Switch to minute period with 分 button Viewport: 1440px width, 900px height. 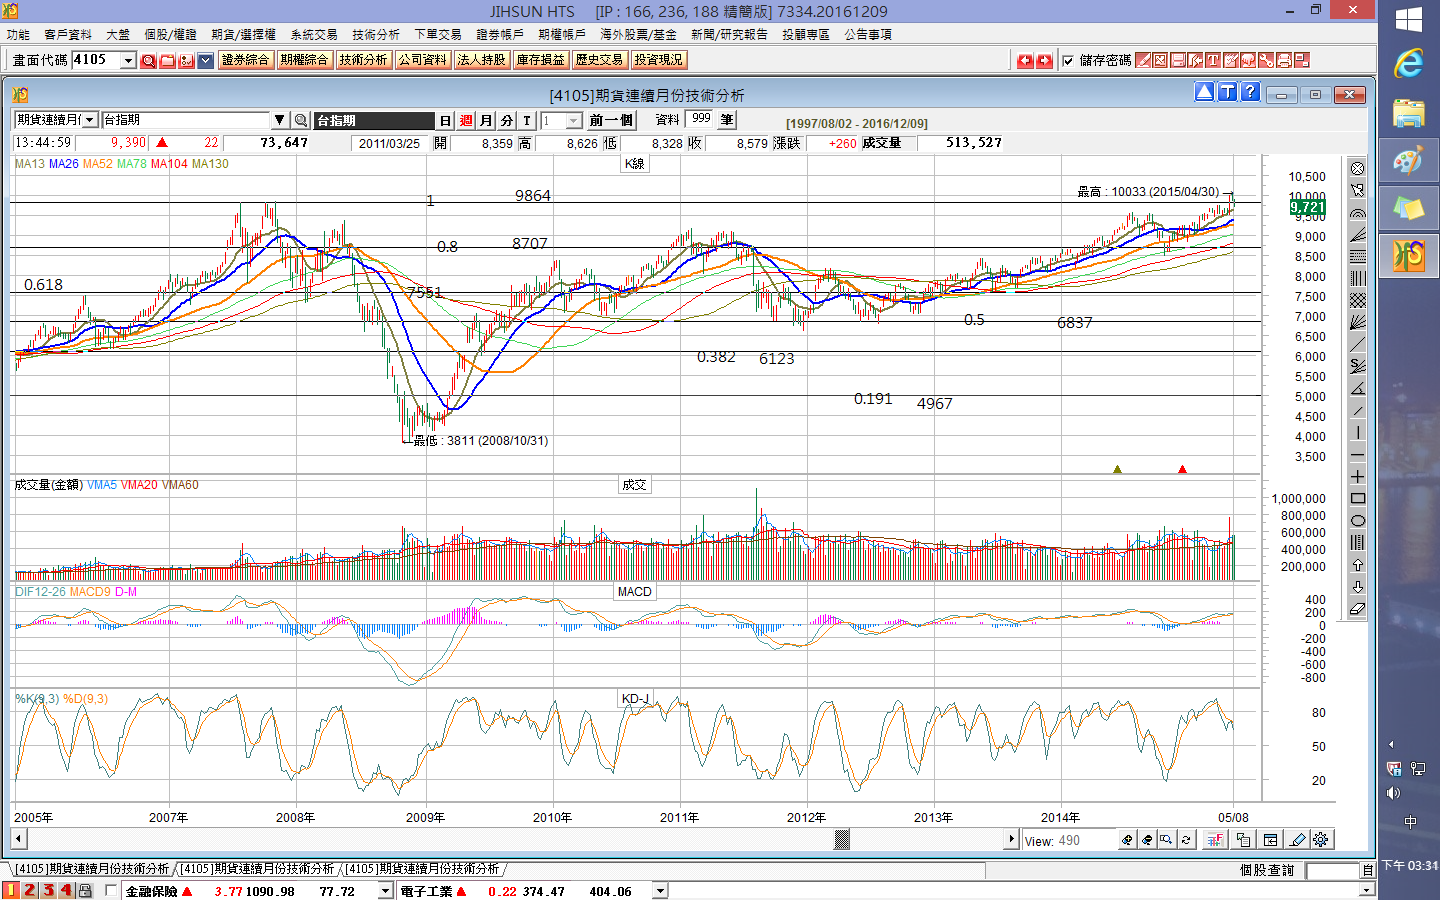point(507,120)
